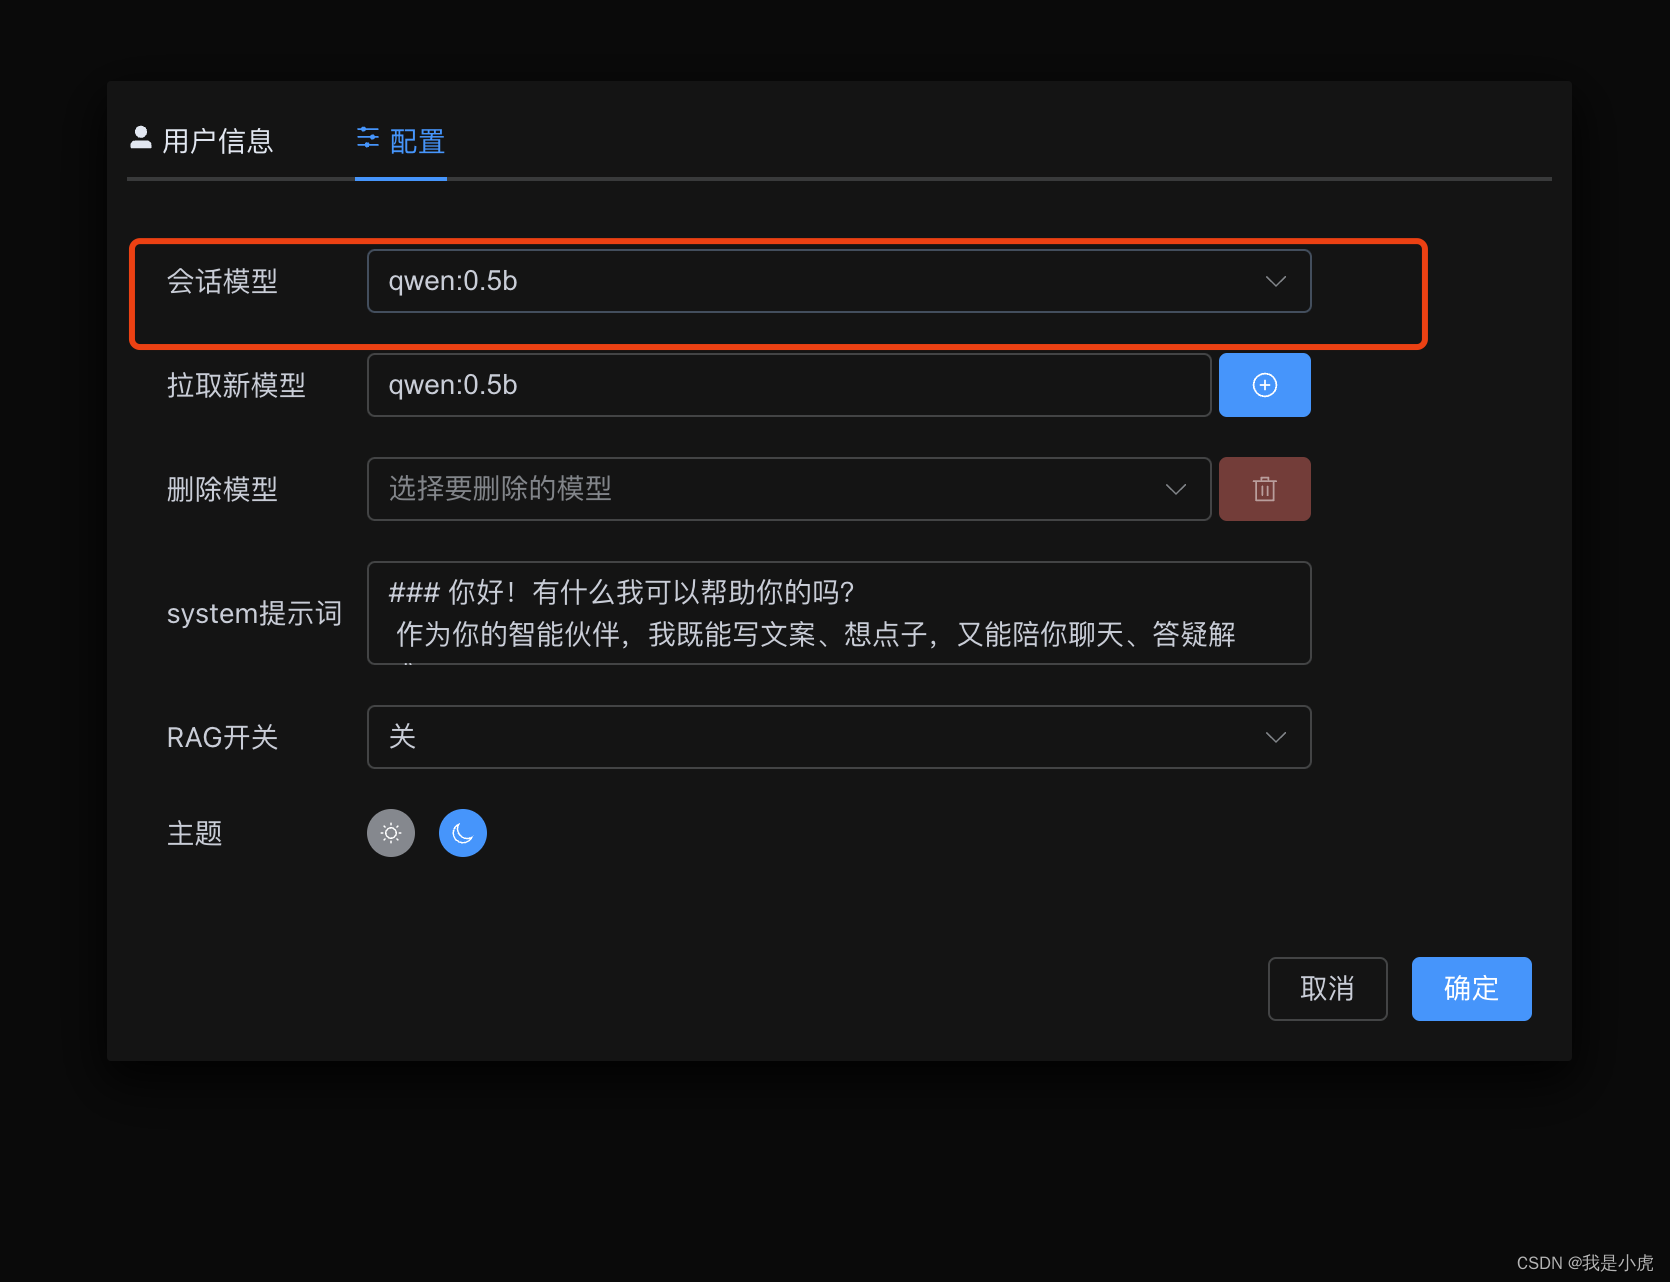Open the 用户信息 tab
The height and width of the screenshot is (1282, 1670).
202,141
